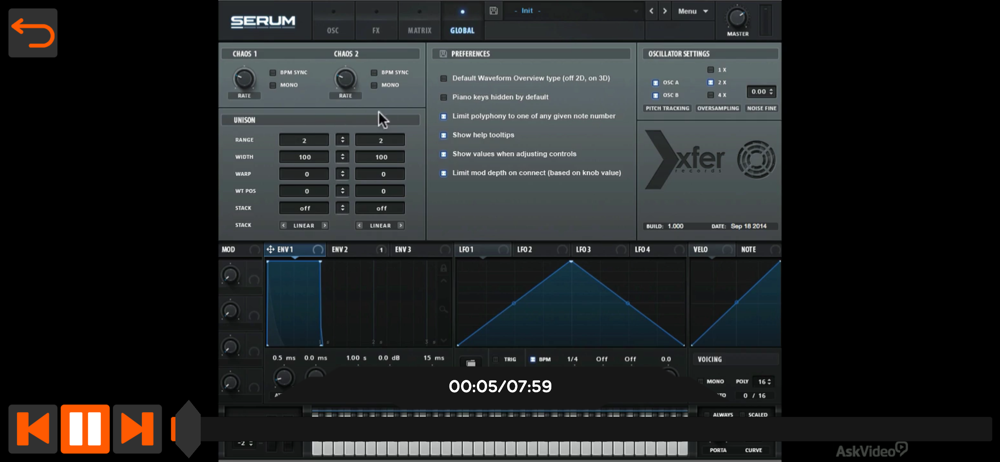Click the unison WT Pos link stepper
The image size is (1000, 462).
342,191
